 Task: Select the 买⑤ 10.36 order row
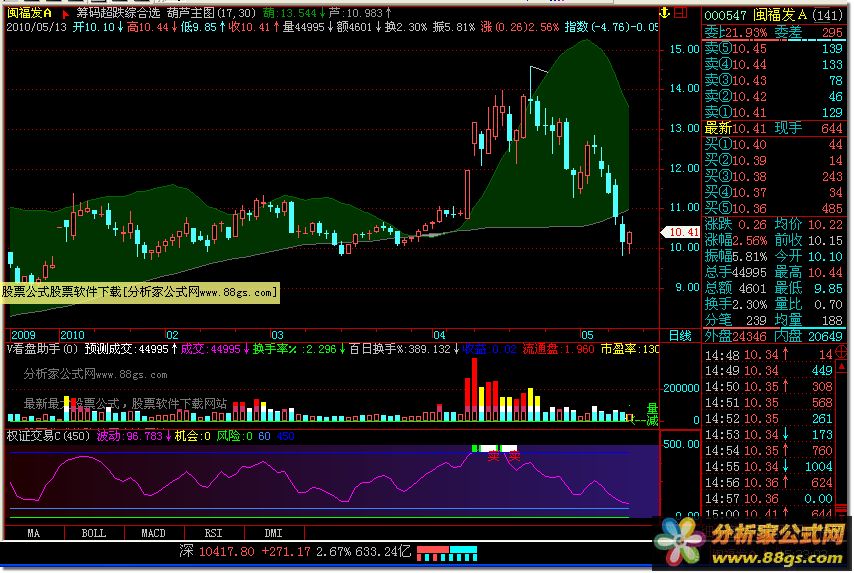point(773,208)
